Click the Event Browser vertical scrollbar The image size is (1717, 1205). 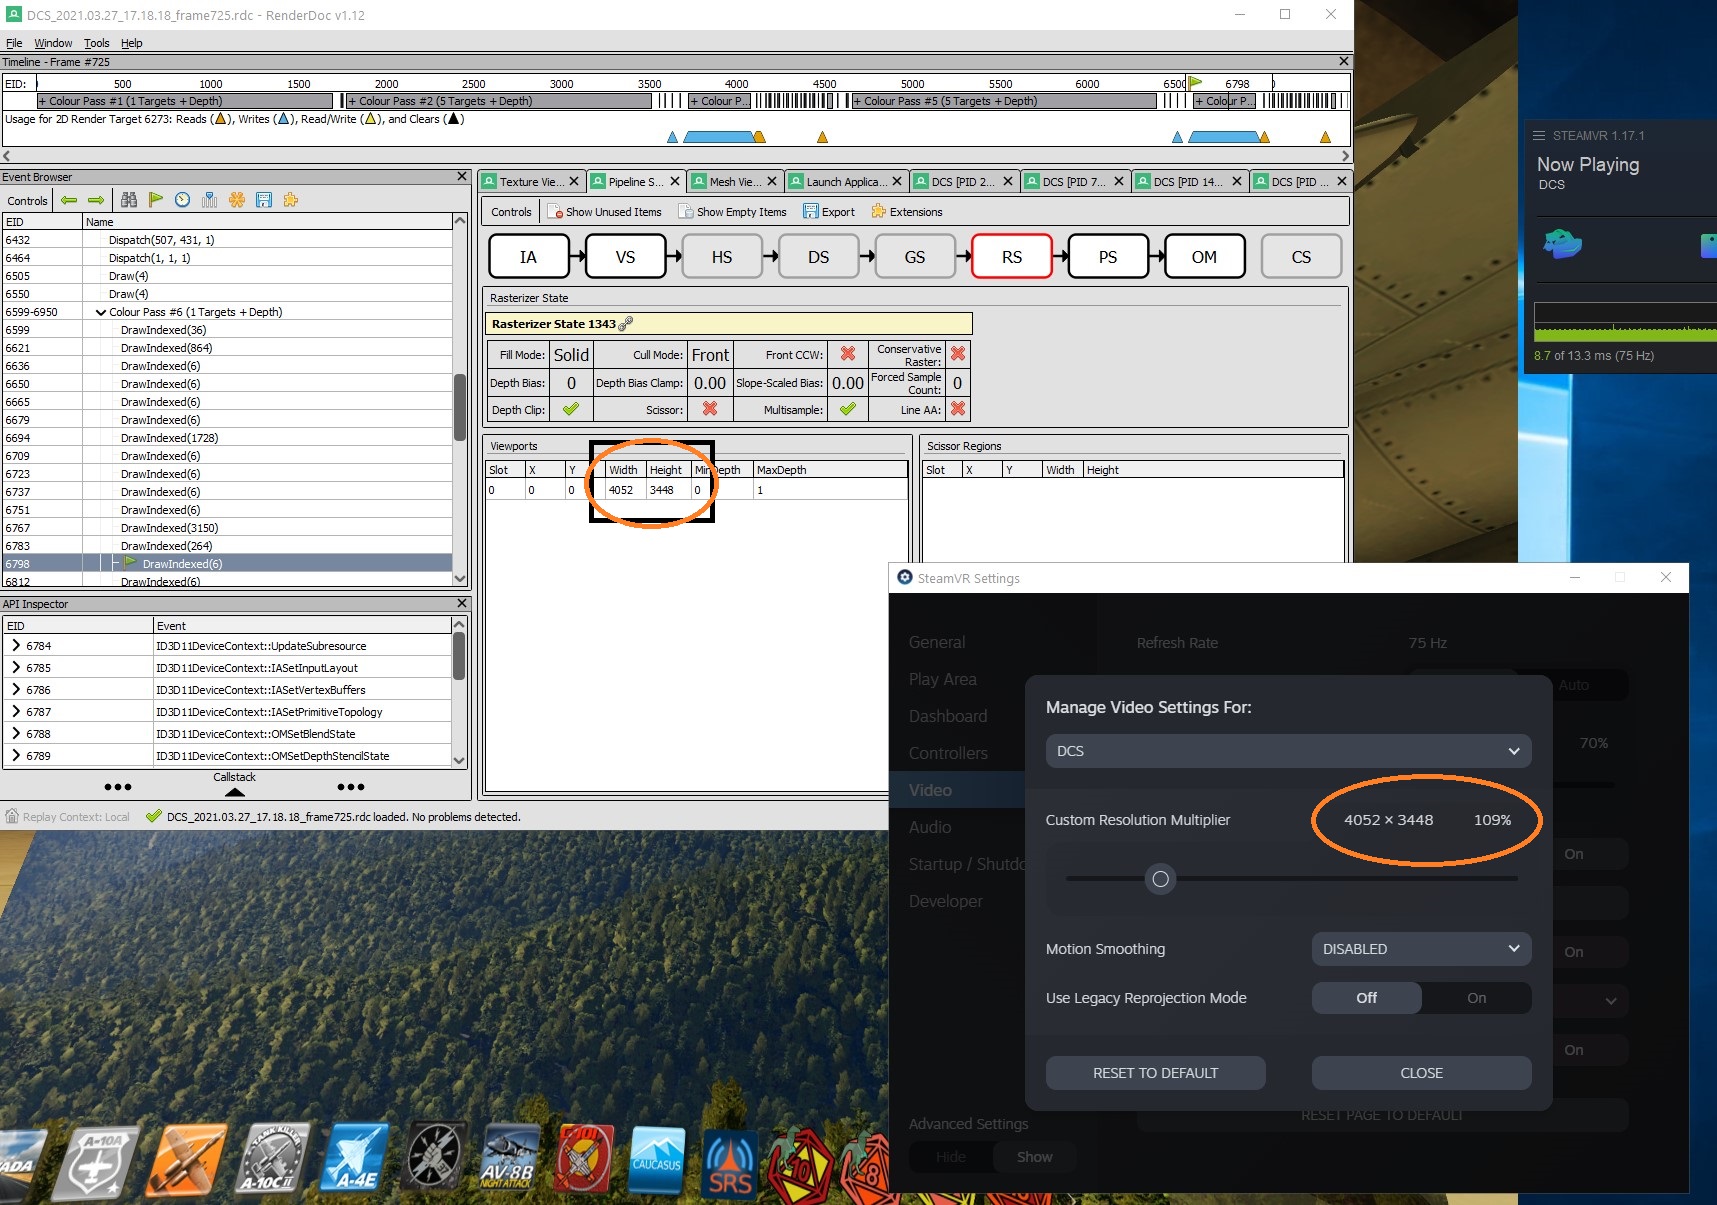coord(460,406)
